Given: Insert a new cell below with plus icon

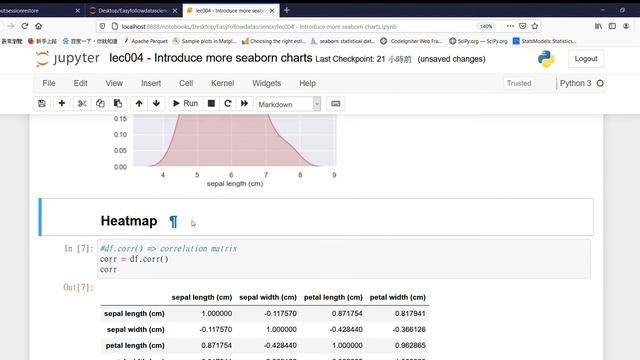Looking at the screenshot, I should point(62,104).
